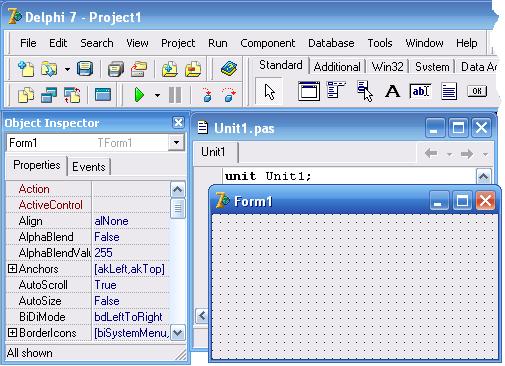Screen dimensions: 505x366
Task: Select the PopupMenu component icon
Action: (x=365, y=91)
